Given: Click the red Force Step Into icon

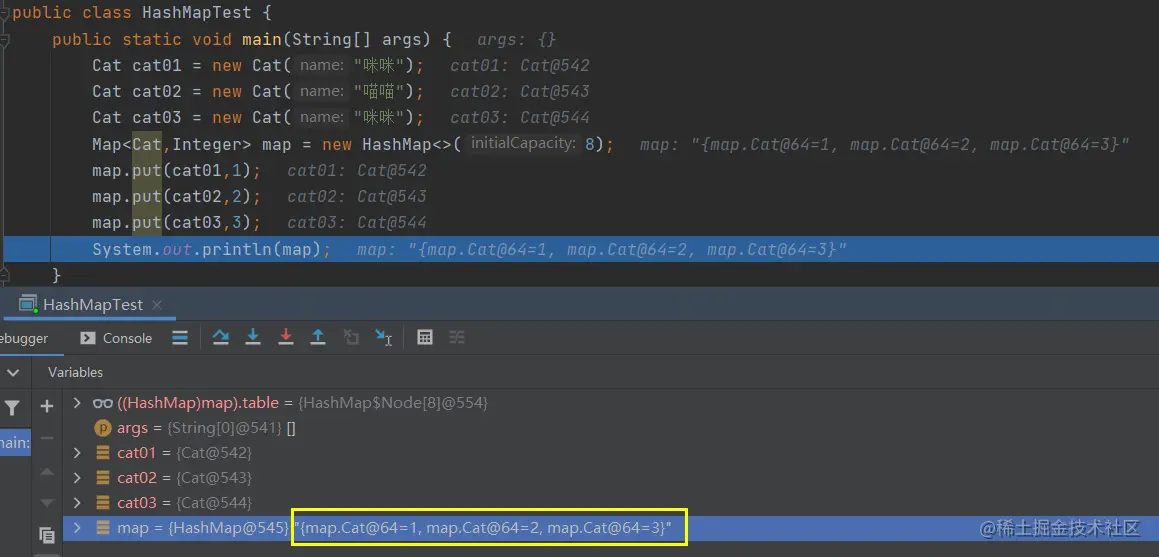Looking at the screenshot, I should [x=285, y=338].
